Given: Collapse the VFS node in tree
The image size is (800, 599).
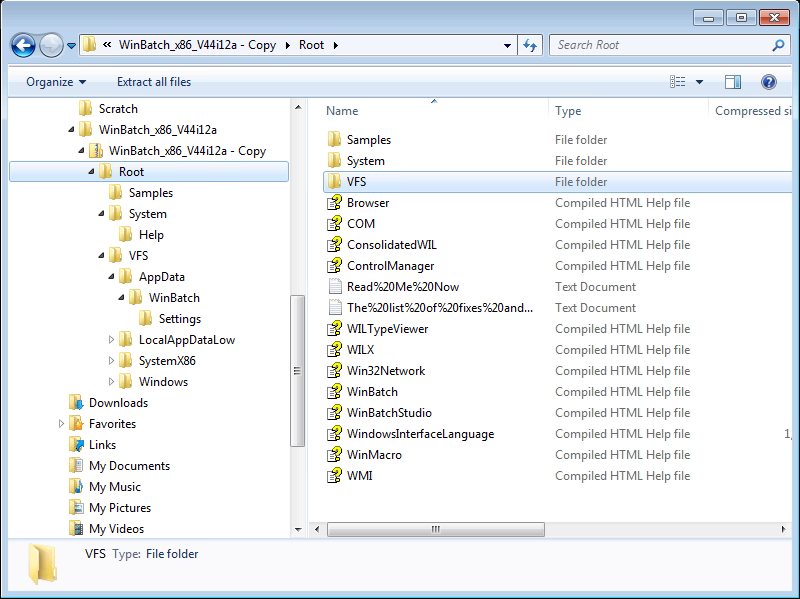Looking at the screenshot, I should 101,256.
